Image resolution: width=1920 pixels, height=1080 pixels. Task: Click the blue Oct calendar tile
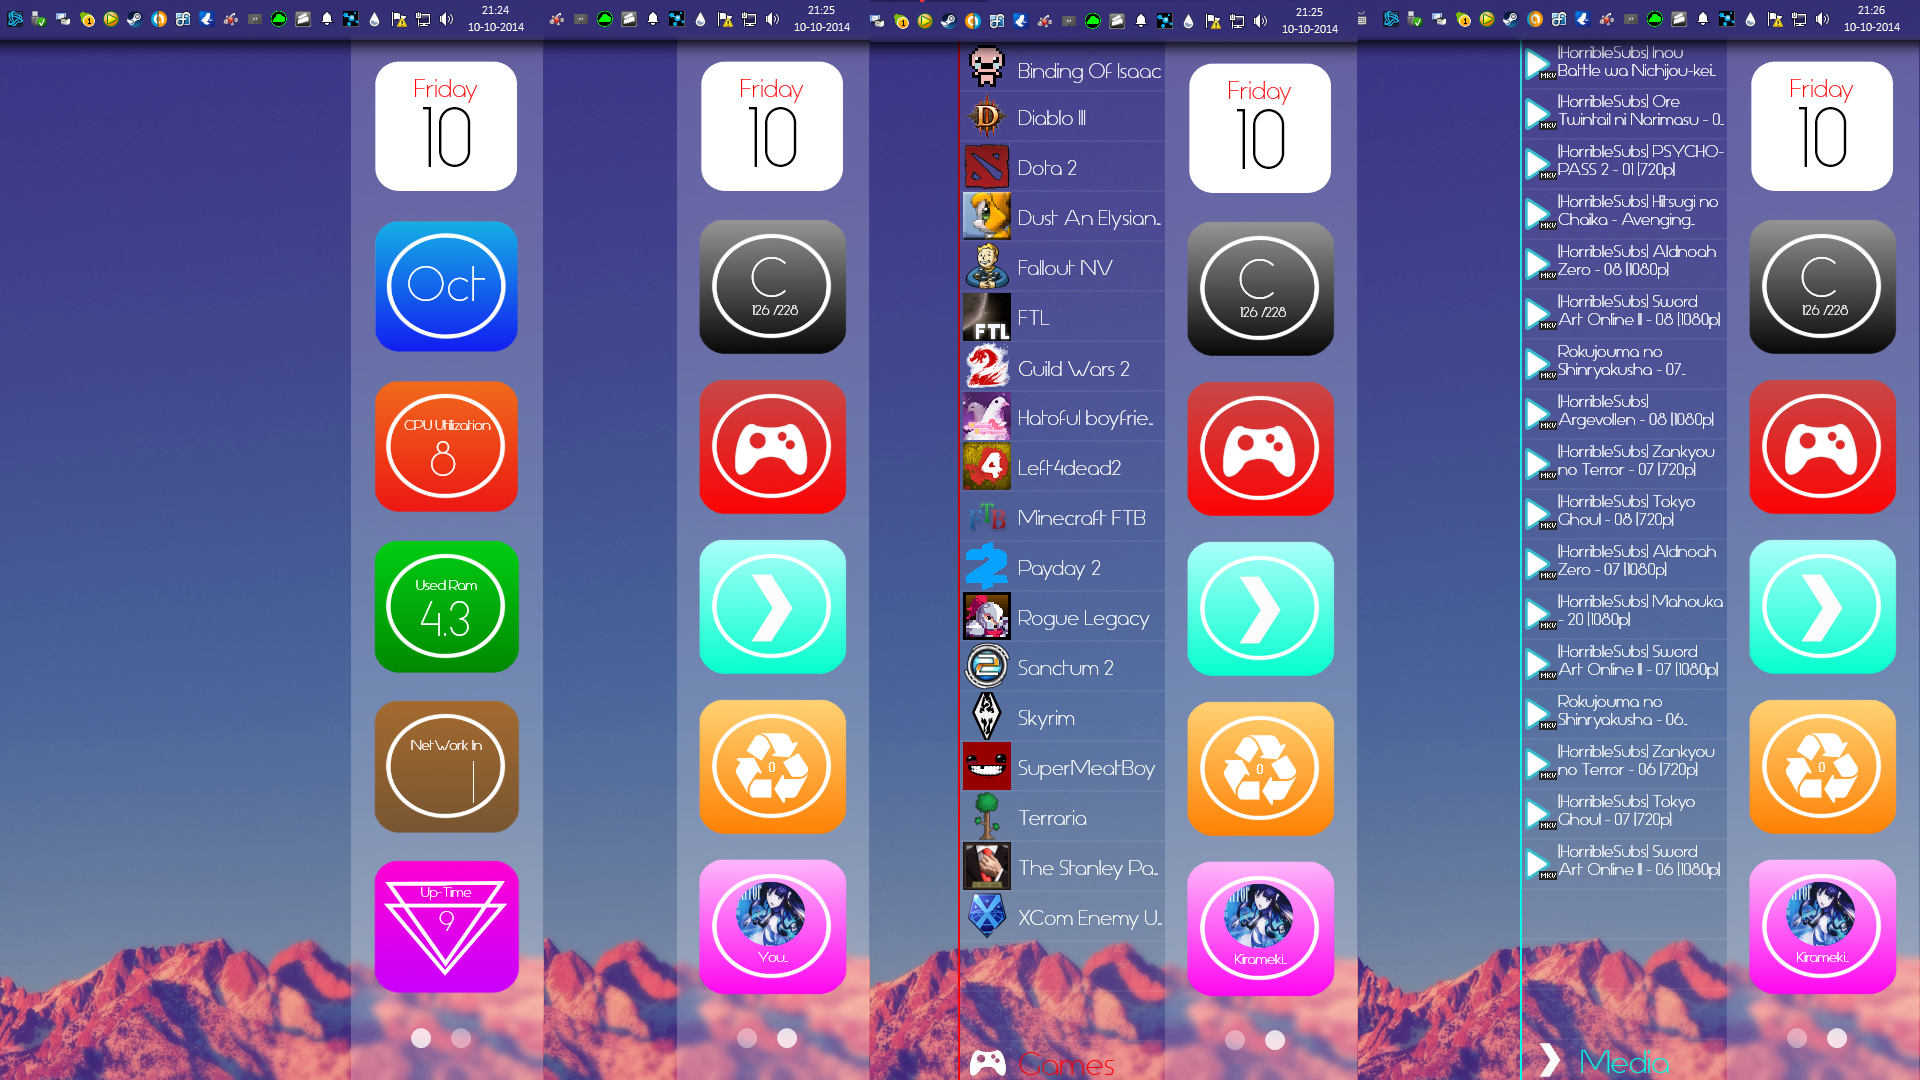click(446, 287)
